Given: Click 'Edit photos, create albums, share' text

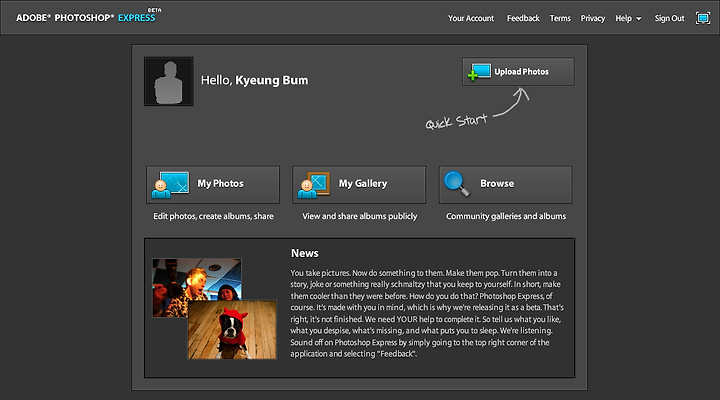Looking at the screenshot, I should point(214,216).
